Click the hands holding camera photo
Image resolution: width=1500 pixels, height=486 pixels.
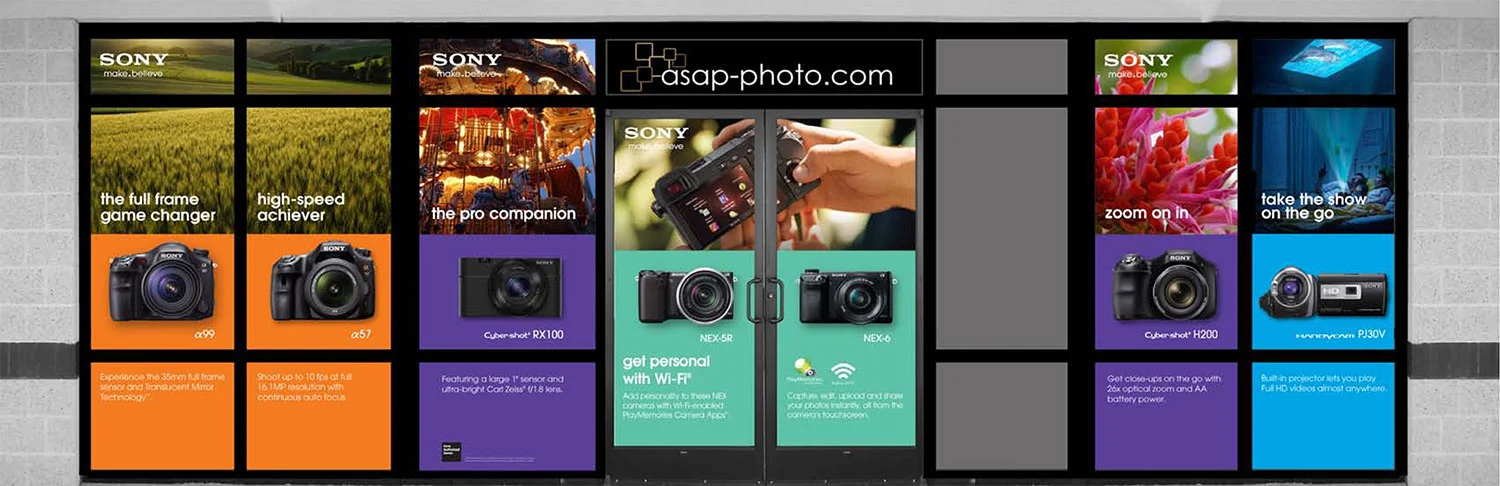coord(765,184)
